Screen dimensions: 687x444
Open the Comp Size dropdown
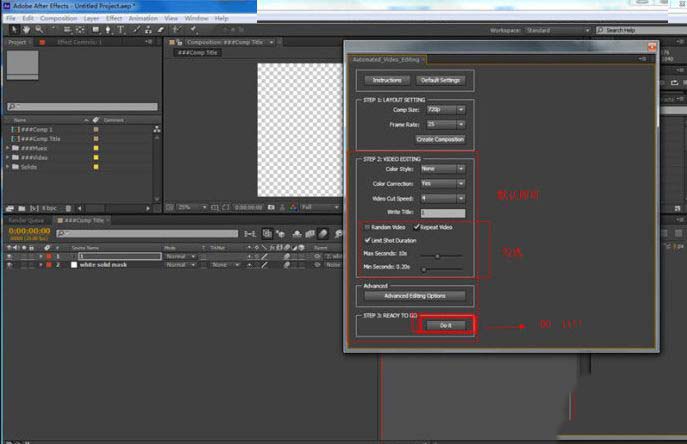[445, 110]
